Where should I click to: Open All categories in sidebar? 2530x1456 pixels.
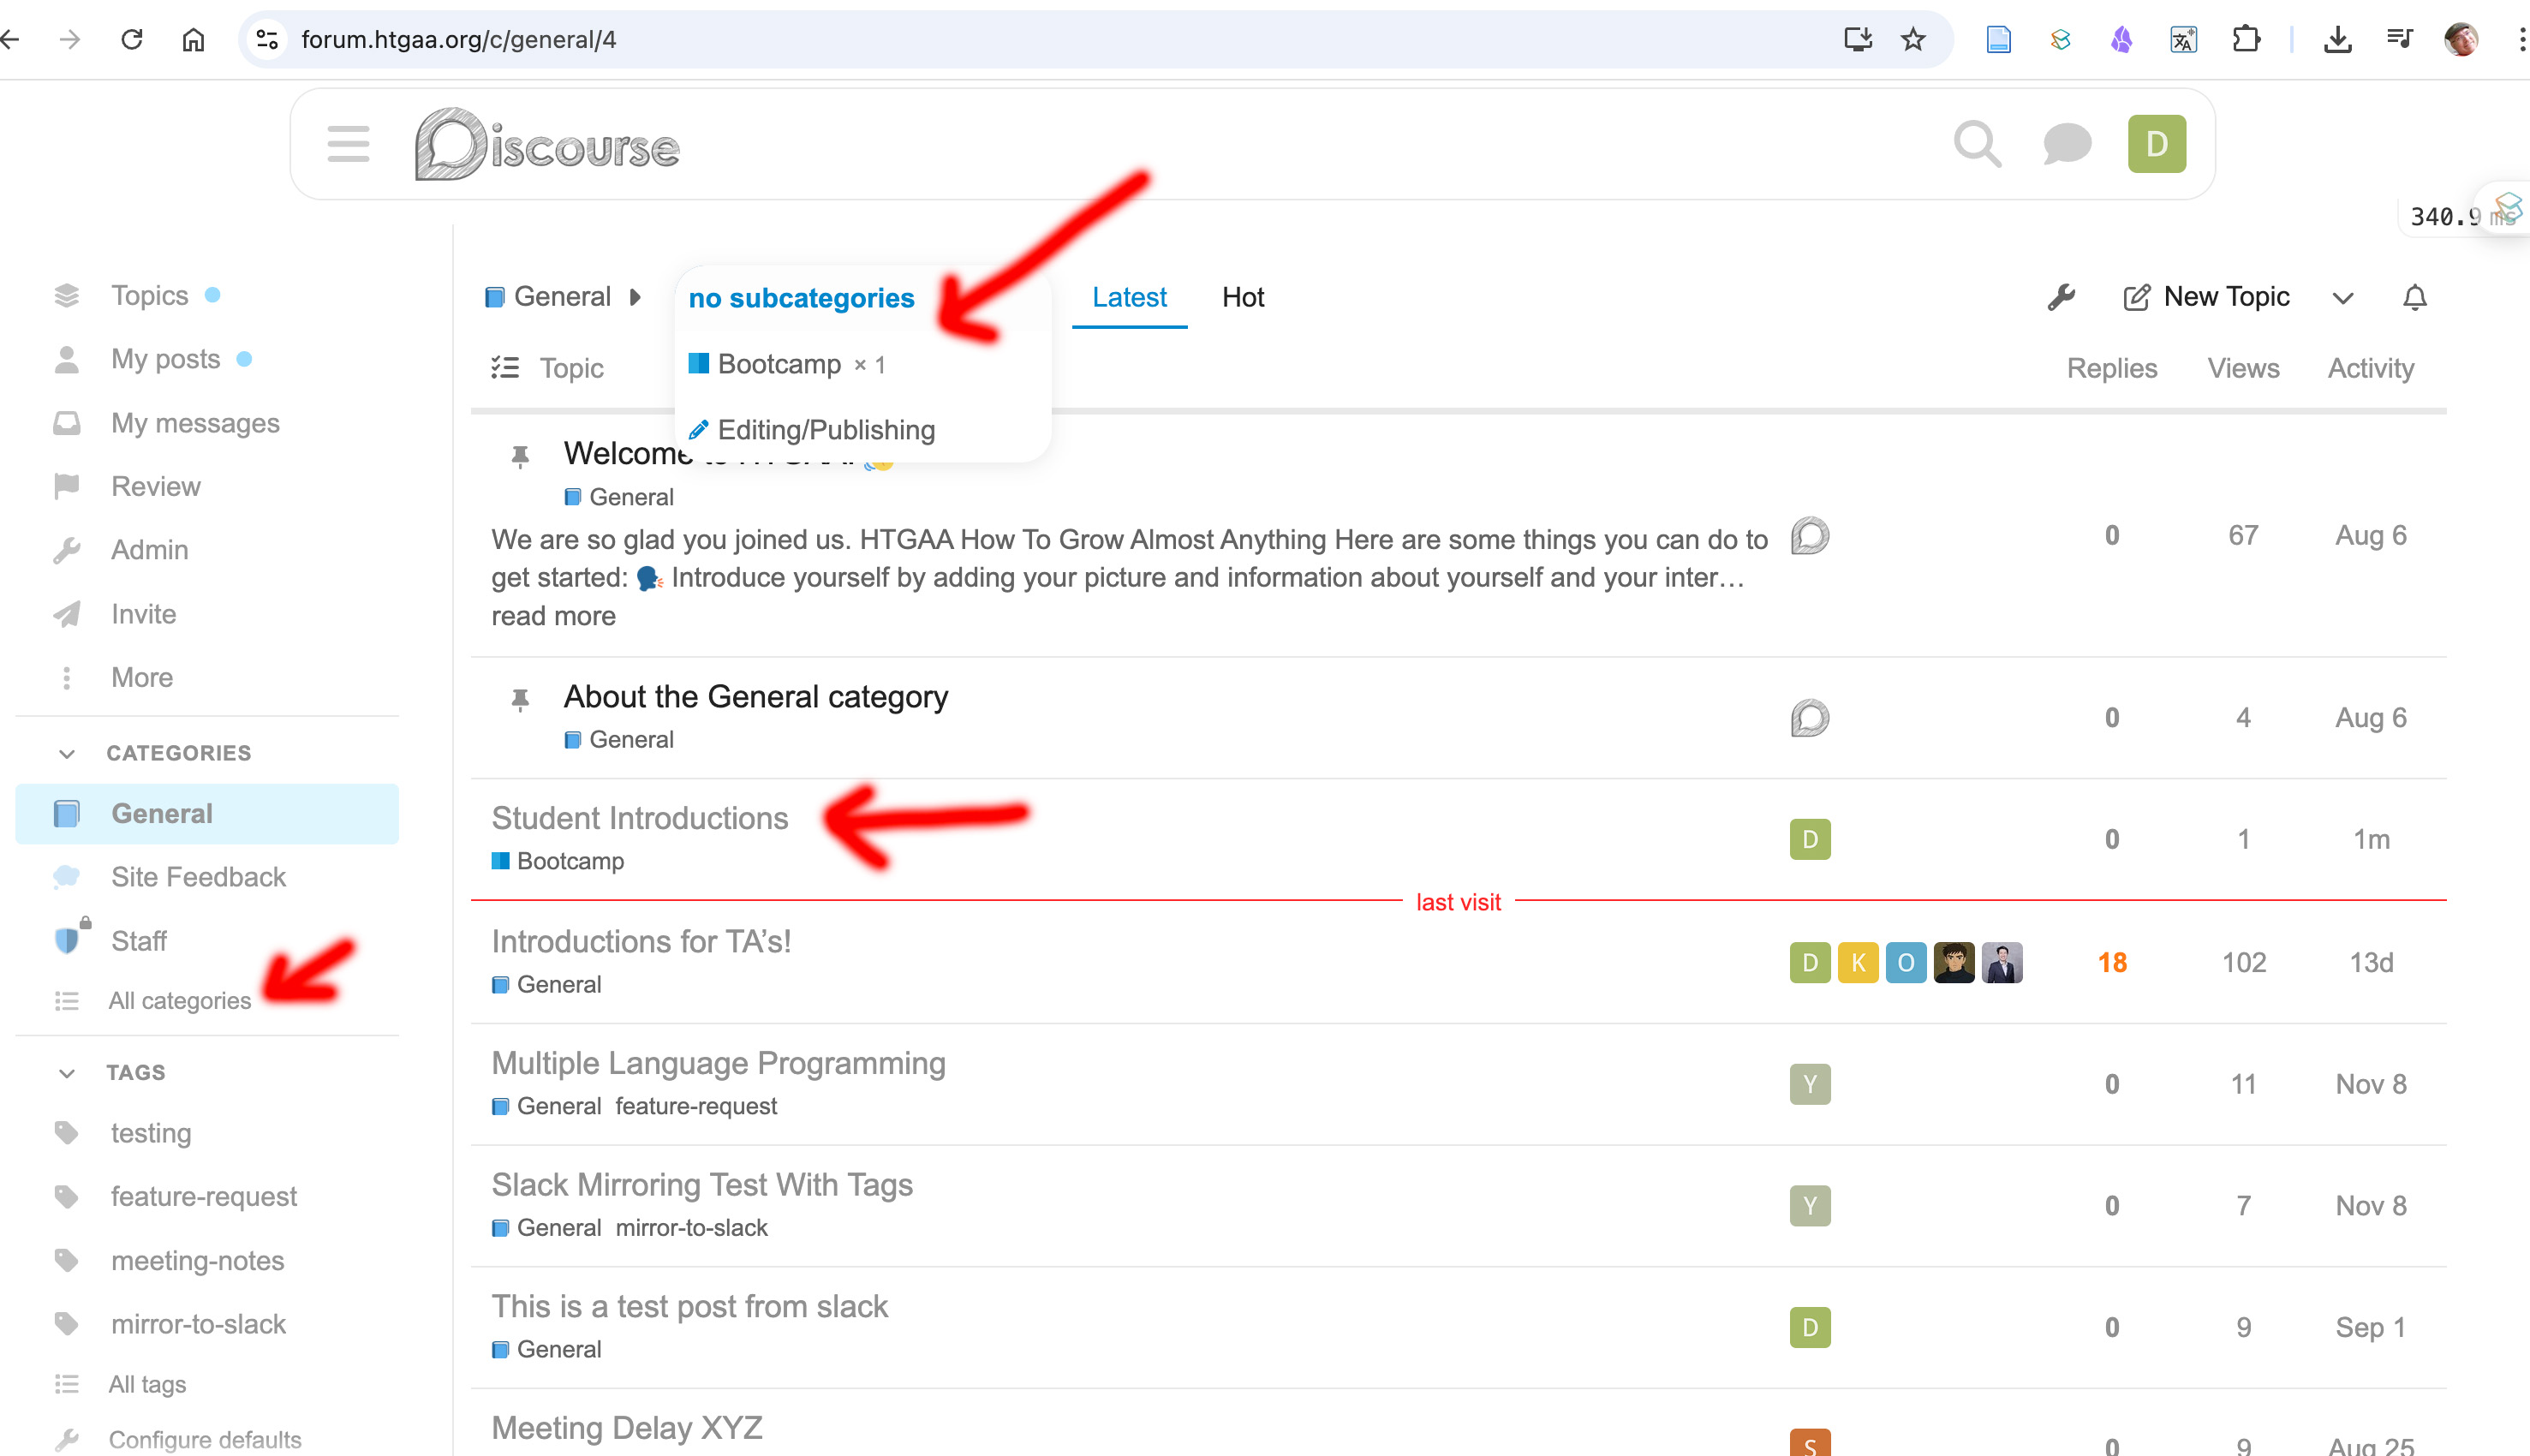[x=179, y=1000]
